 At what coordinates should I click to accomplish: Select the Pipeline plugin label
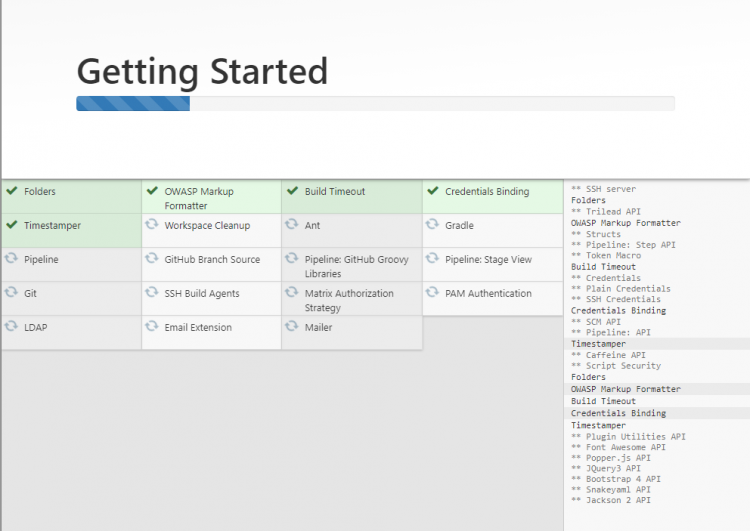(41, 259)
